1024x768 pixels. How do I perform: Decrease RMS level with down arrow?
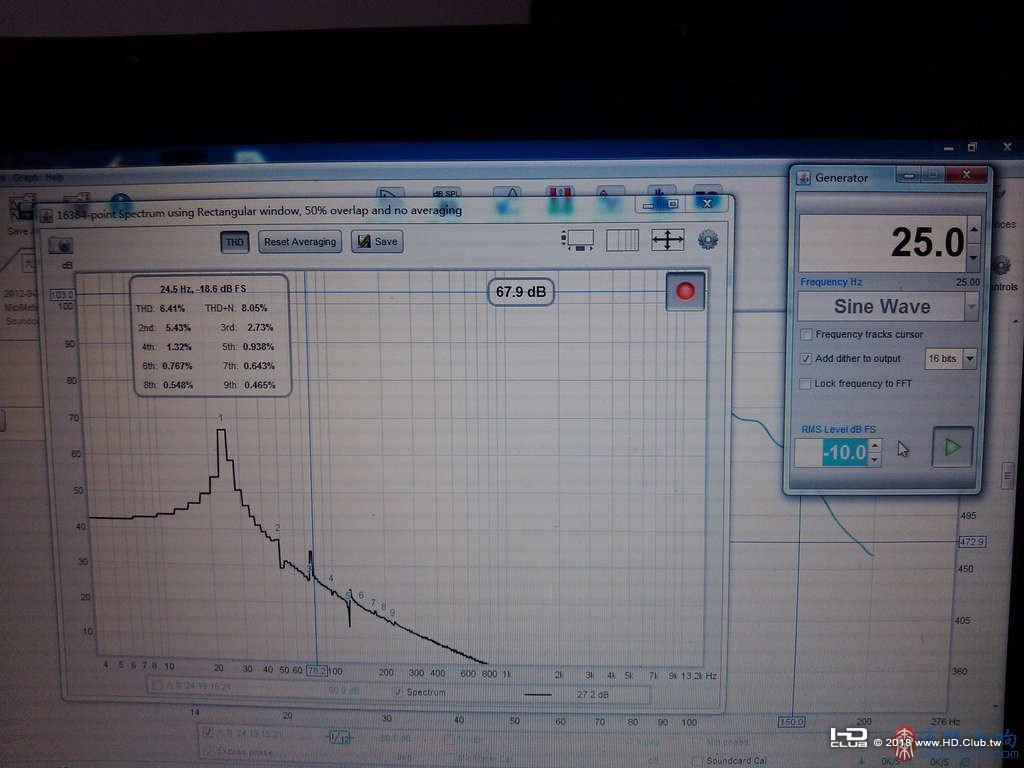tap(875, 459)
